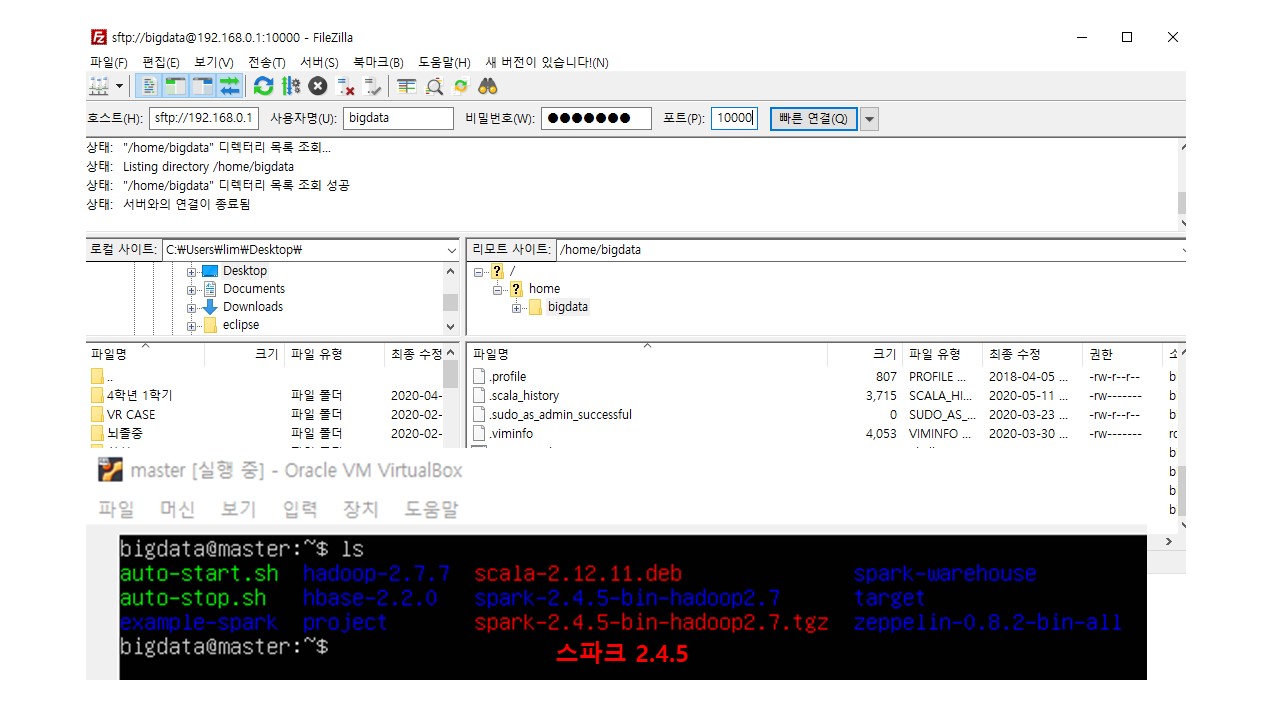This screenshot has height=720, width=1280.
Task: Sort remote list by 최종 수정 column header
Action: click(x=1034, y=354)
